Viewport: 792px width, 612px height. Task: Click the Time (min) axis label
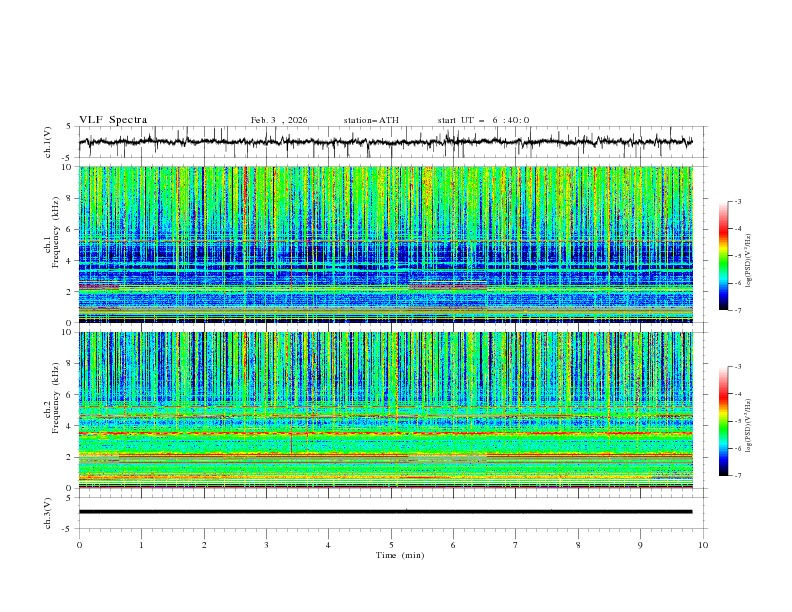tap(398, 555)
